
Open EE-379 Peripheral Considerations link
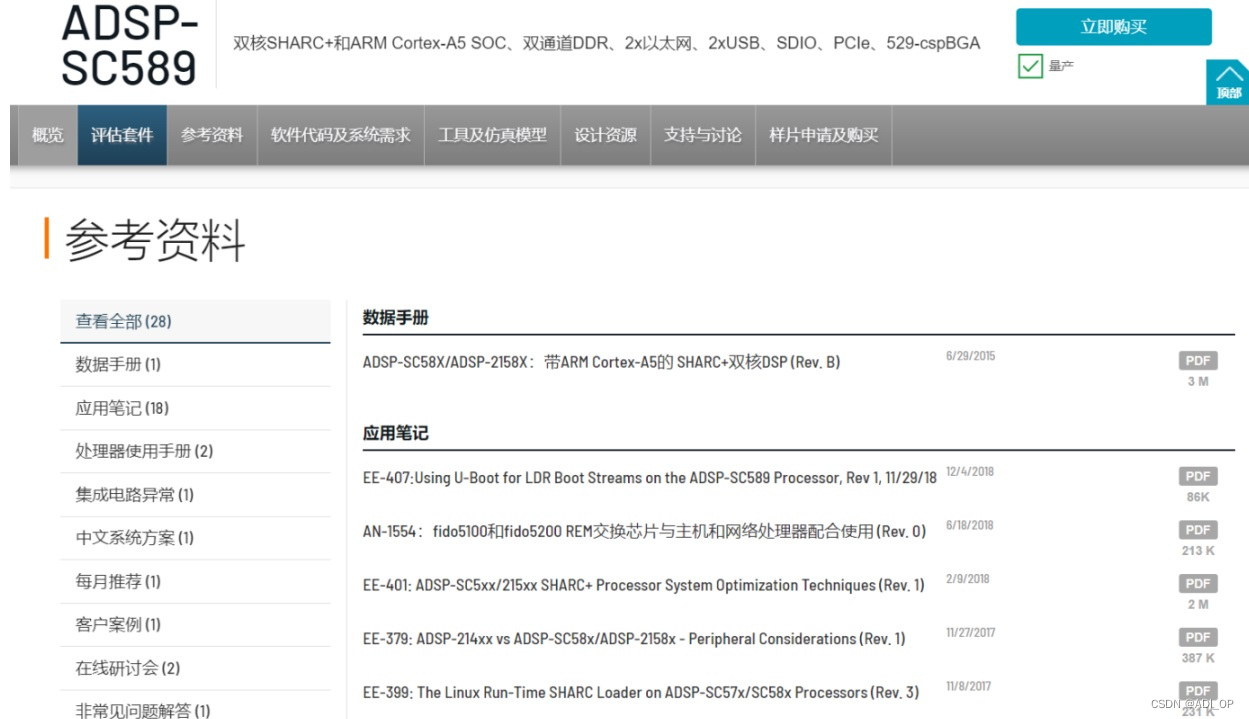coord(634,638)
